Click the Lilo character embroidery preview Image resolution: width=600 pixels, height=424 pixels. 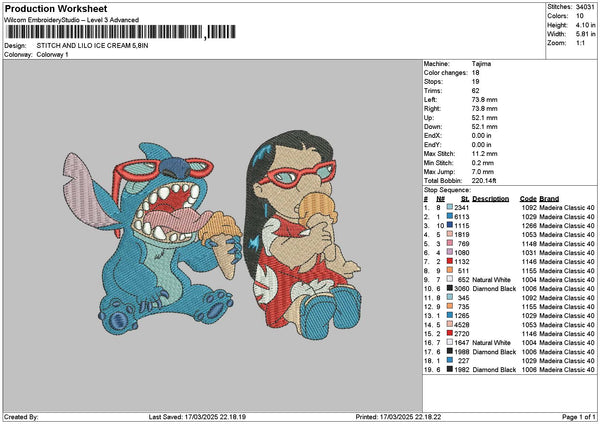302,235
